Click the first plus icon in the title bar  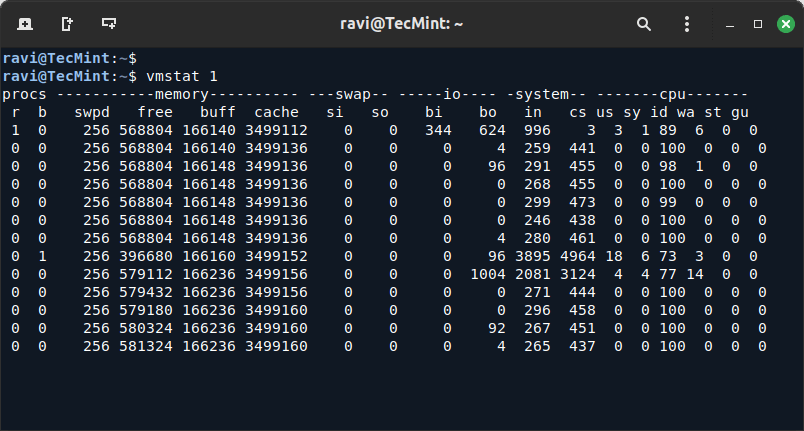coord(24,23)
